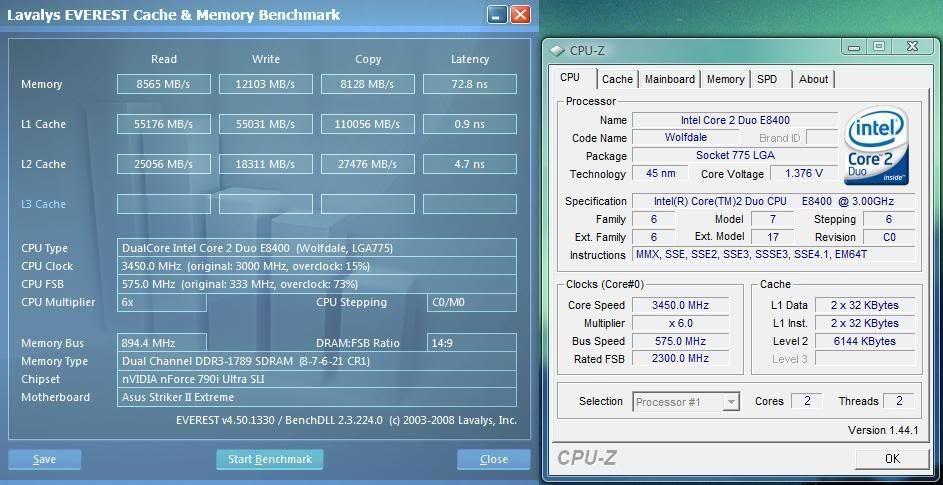The height and width of the screenshot is (485, 943).
Task: Click the CPU-Z title bar app icon
Action: tap(558, 50)
